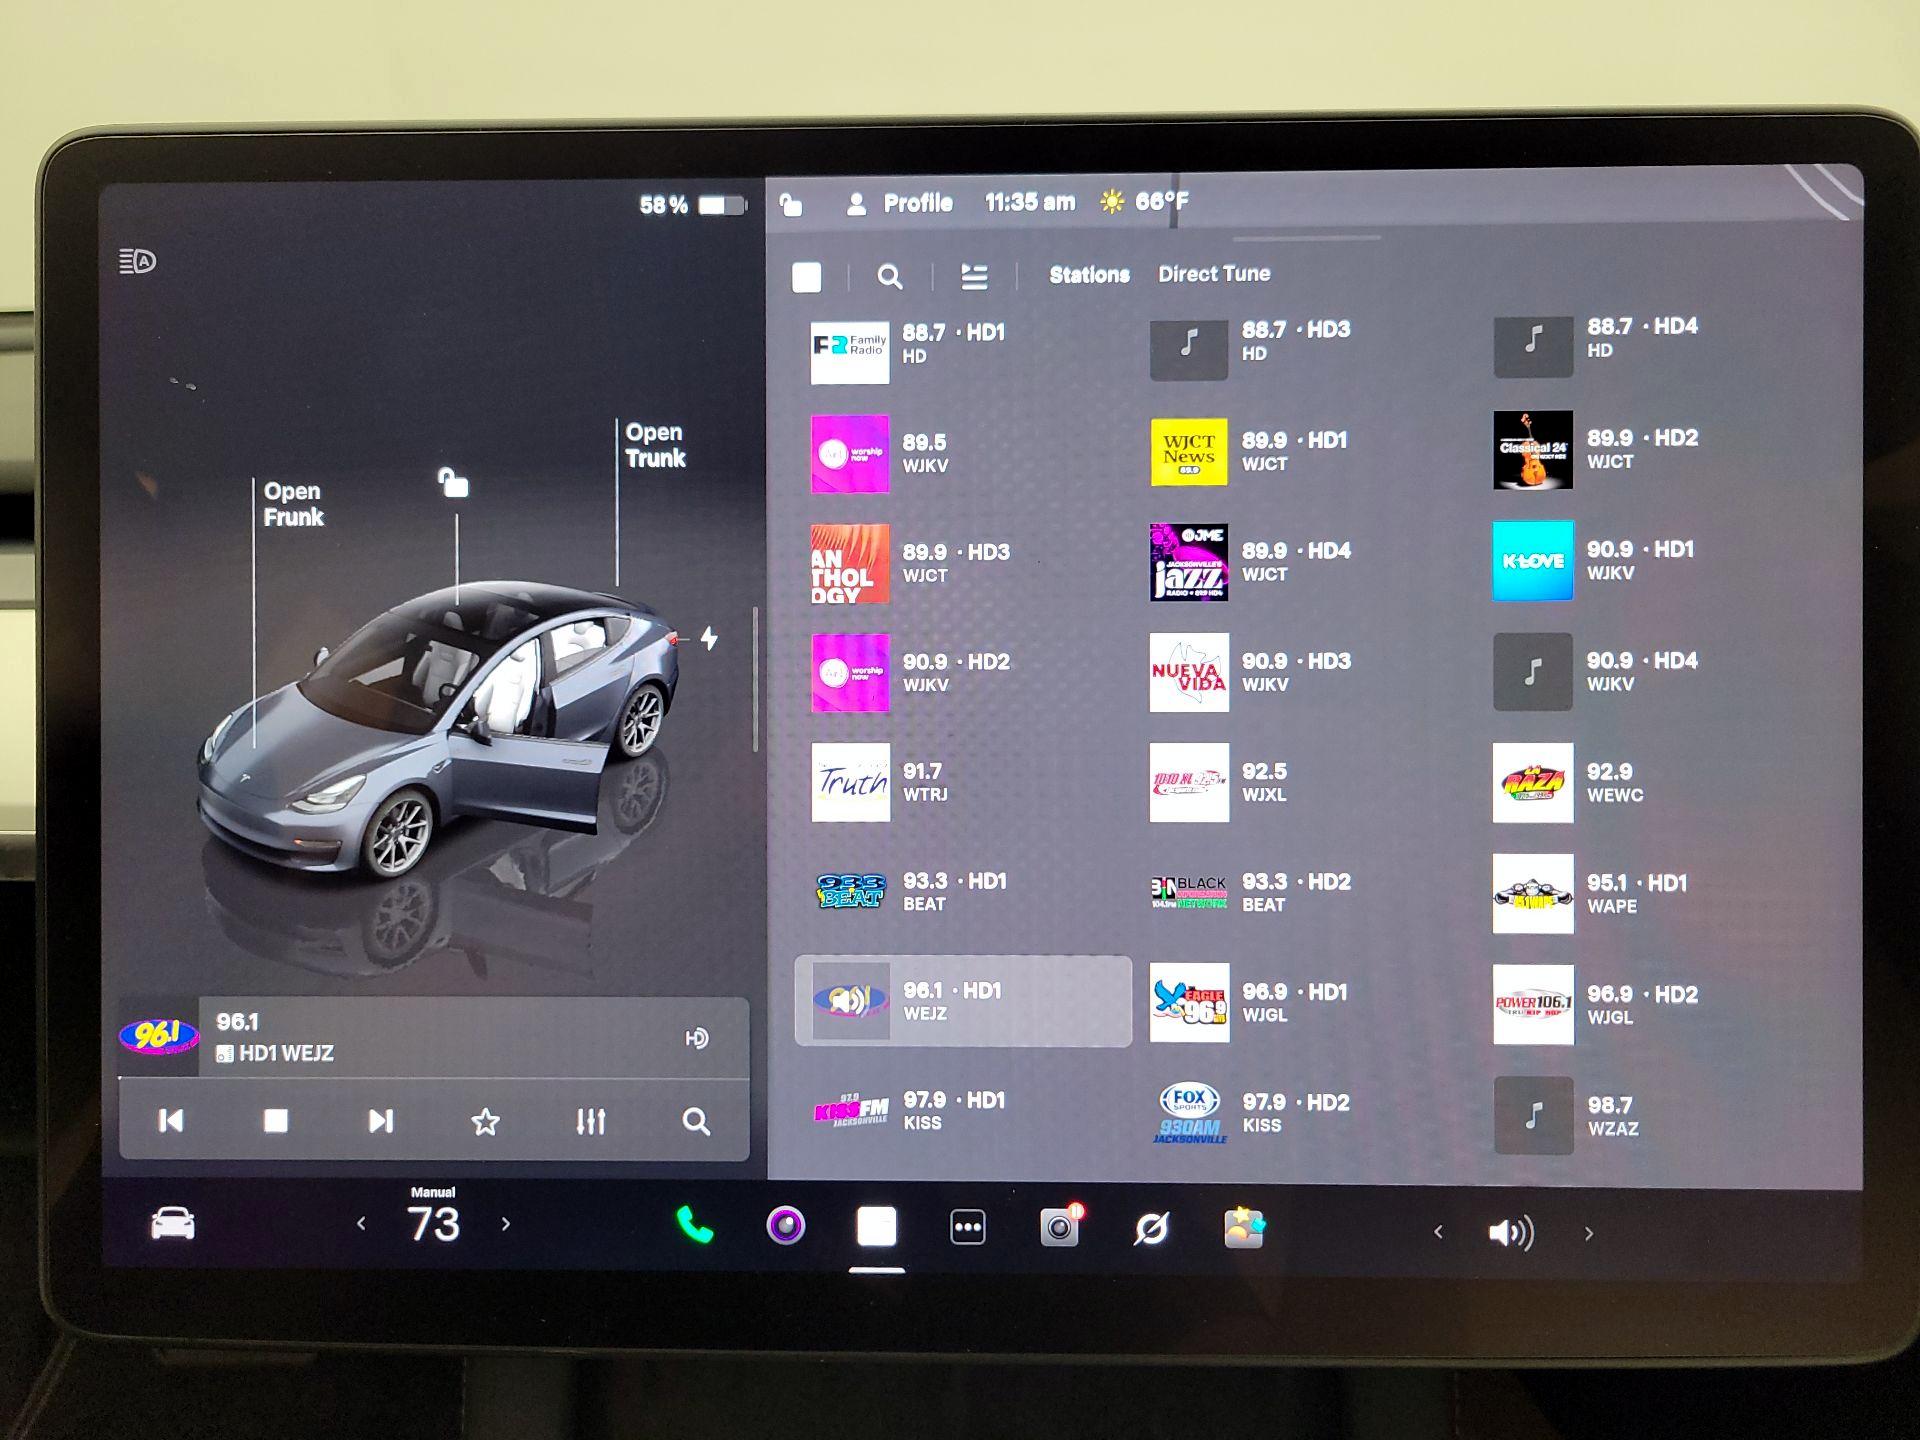Switch to the Direct Tune tab
Screen dimensions: 1920x1440
coord(1214,273)
